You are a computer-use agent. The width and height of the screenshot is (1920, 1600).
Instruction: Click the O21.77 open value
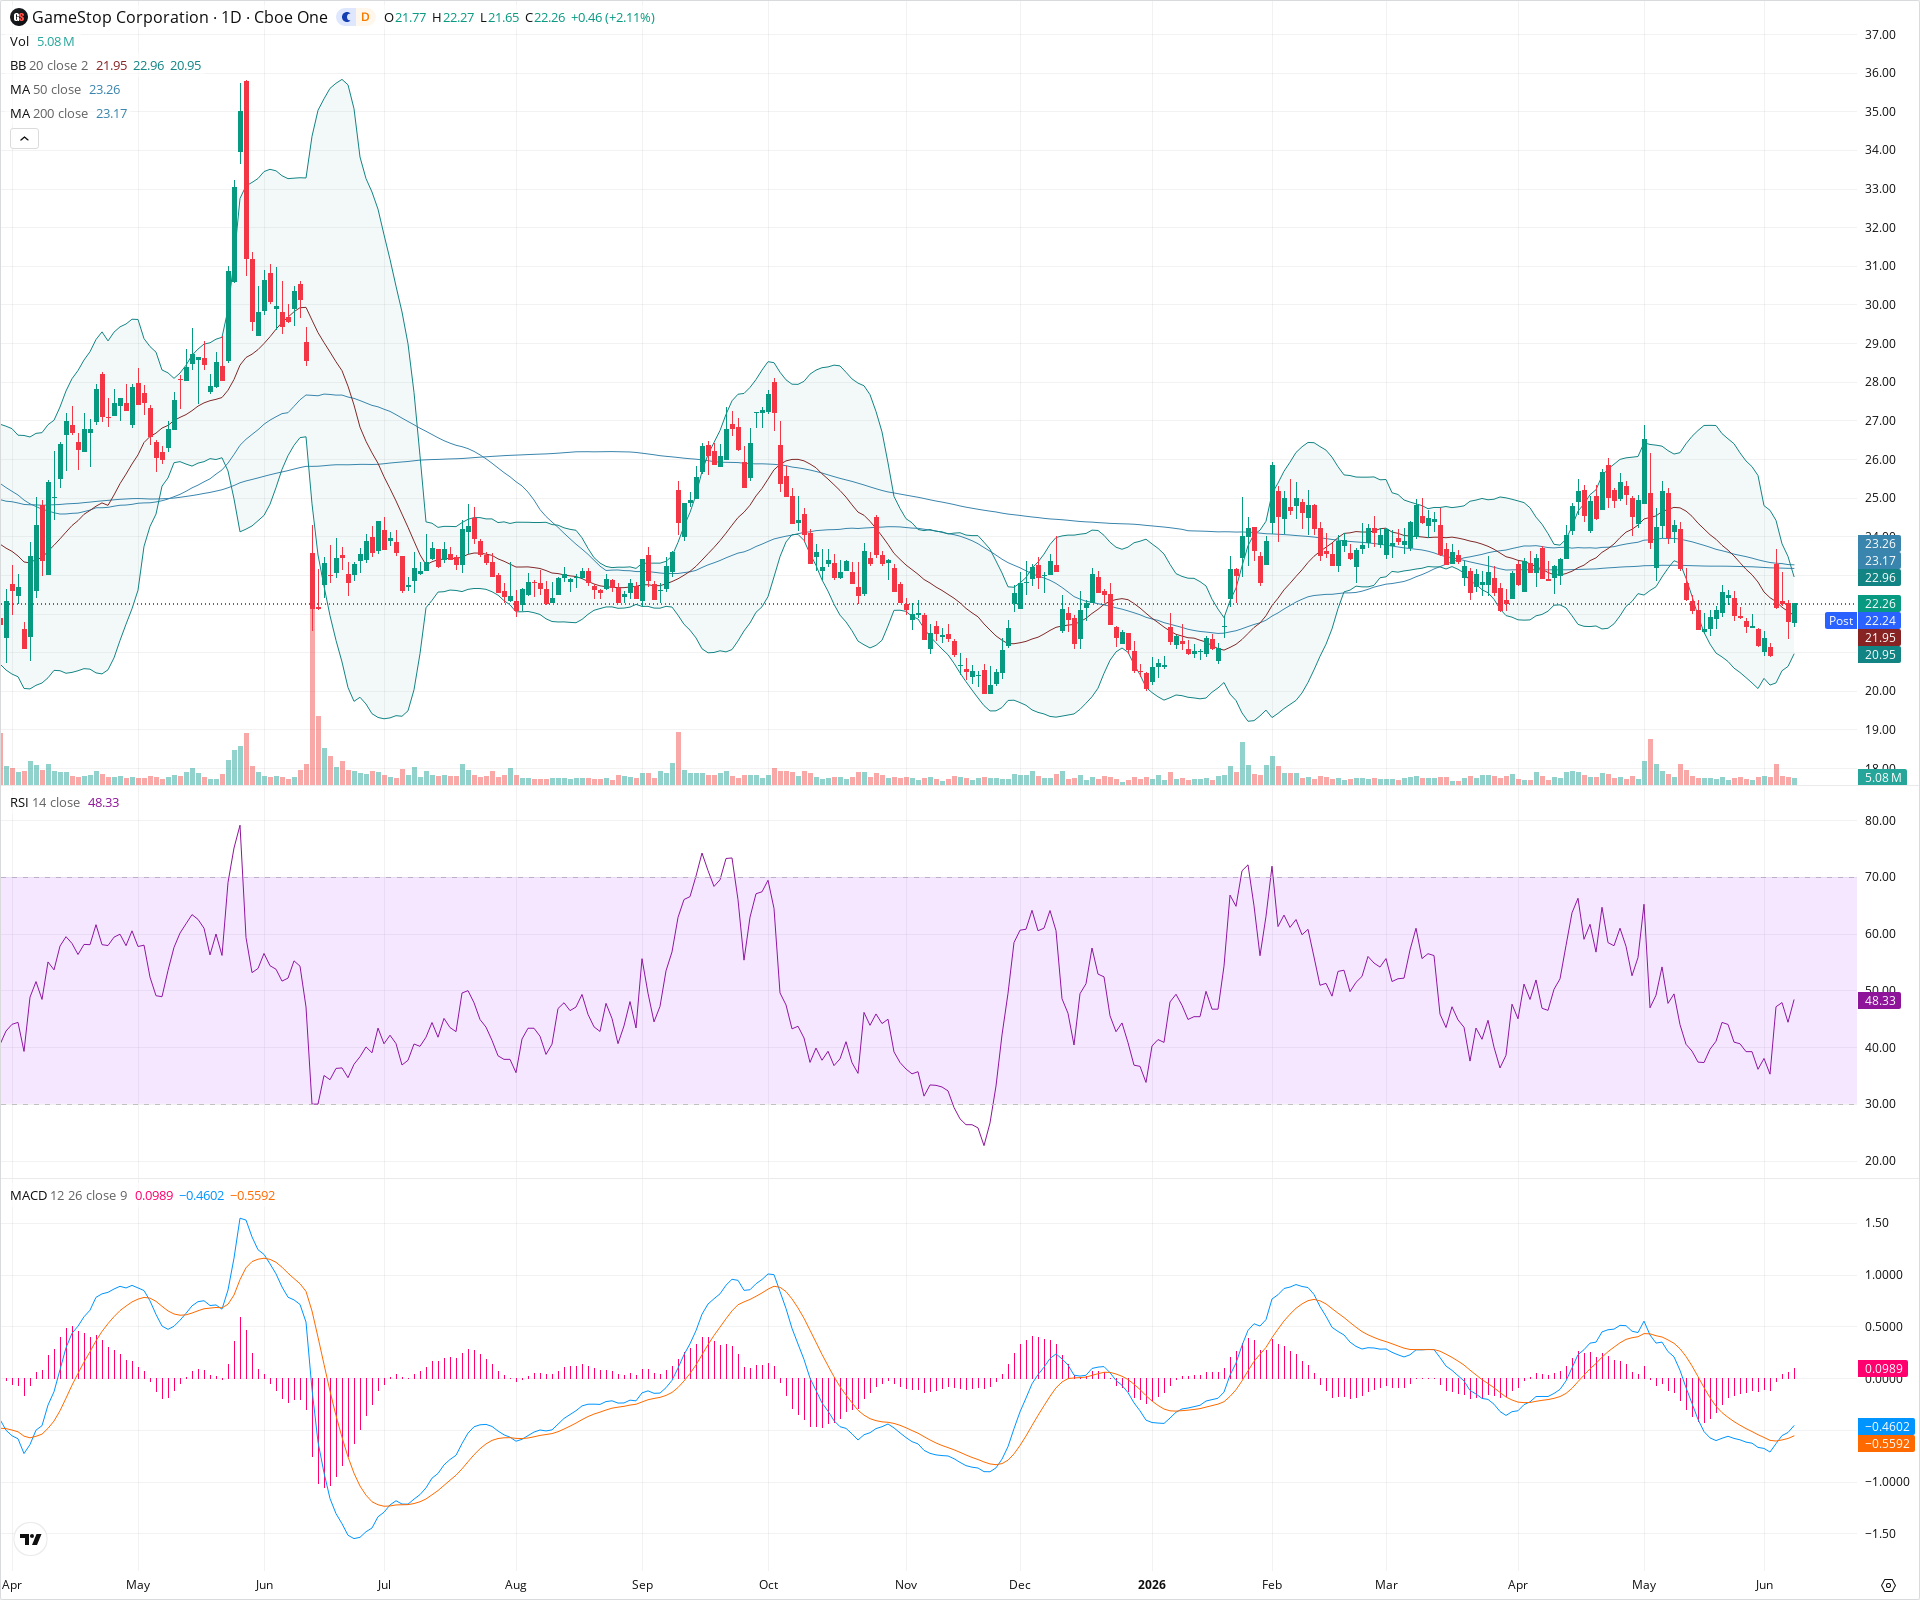pyautogui.click(x=405, y=18)
